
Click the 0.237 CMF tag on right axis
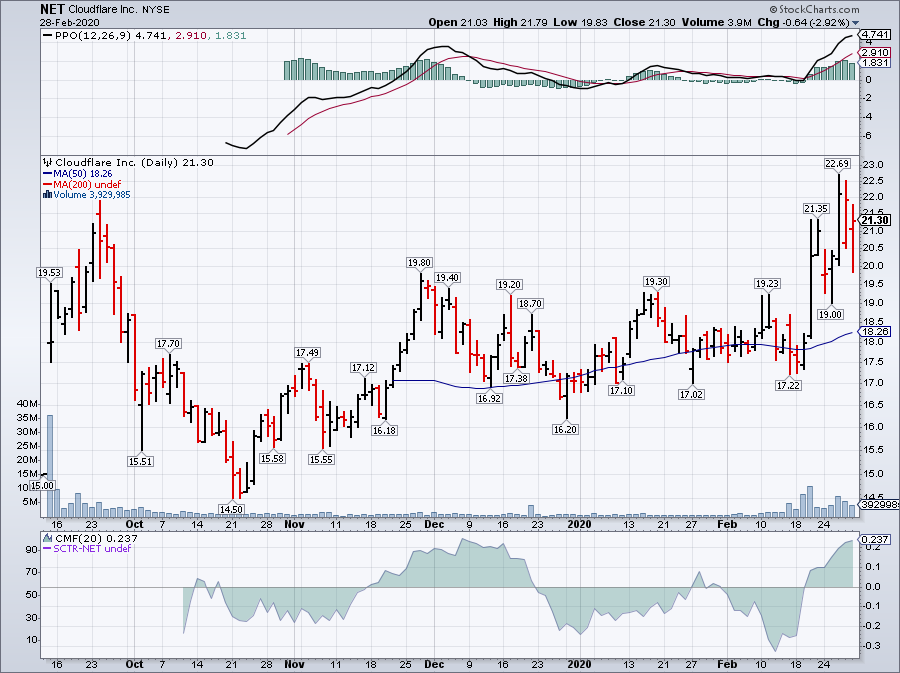point(876,539)
